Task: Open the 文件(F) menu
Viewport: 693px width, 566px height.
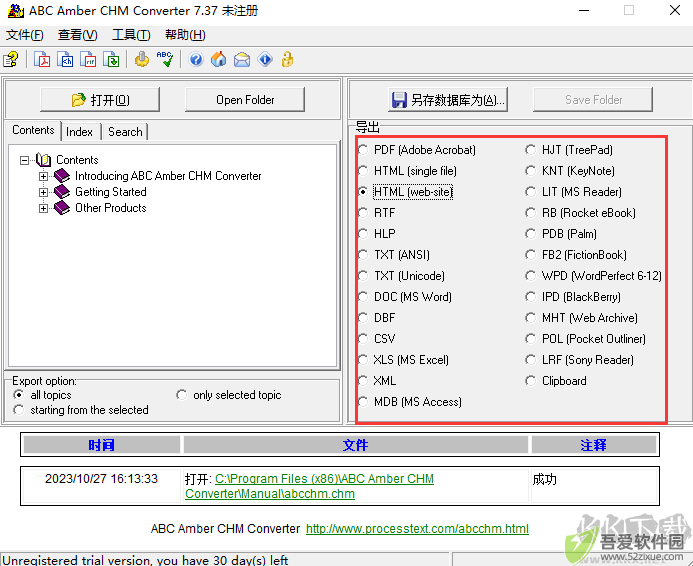Action: (25, 34)
